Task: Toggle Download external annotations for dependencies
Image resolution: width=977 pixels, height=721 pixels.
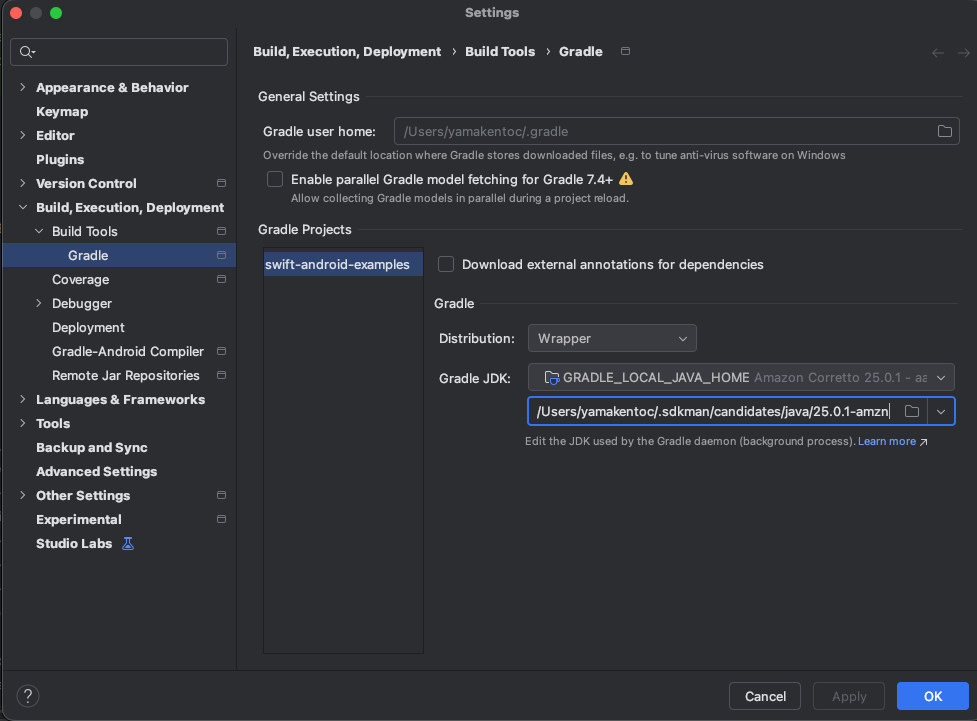Action: [x=446, y=264]
